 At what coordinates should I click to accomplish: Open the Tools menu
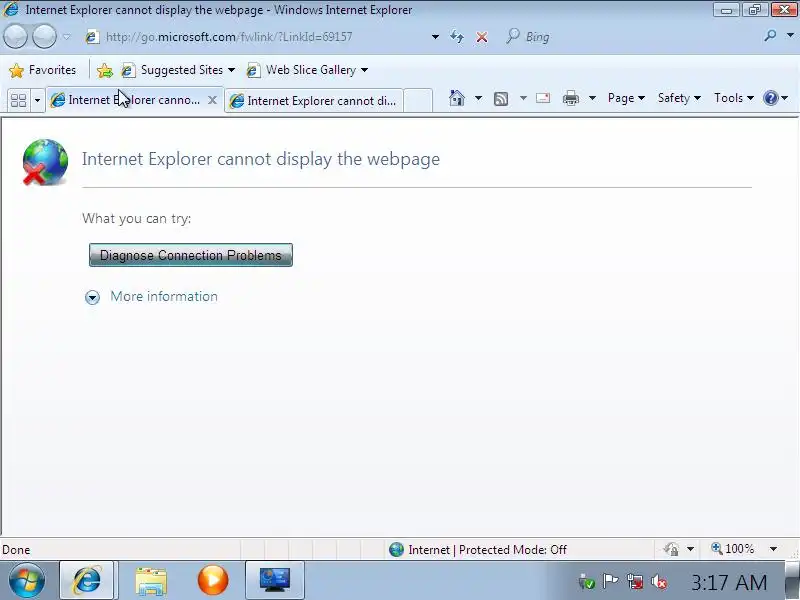[x=733, y=98]
